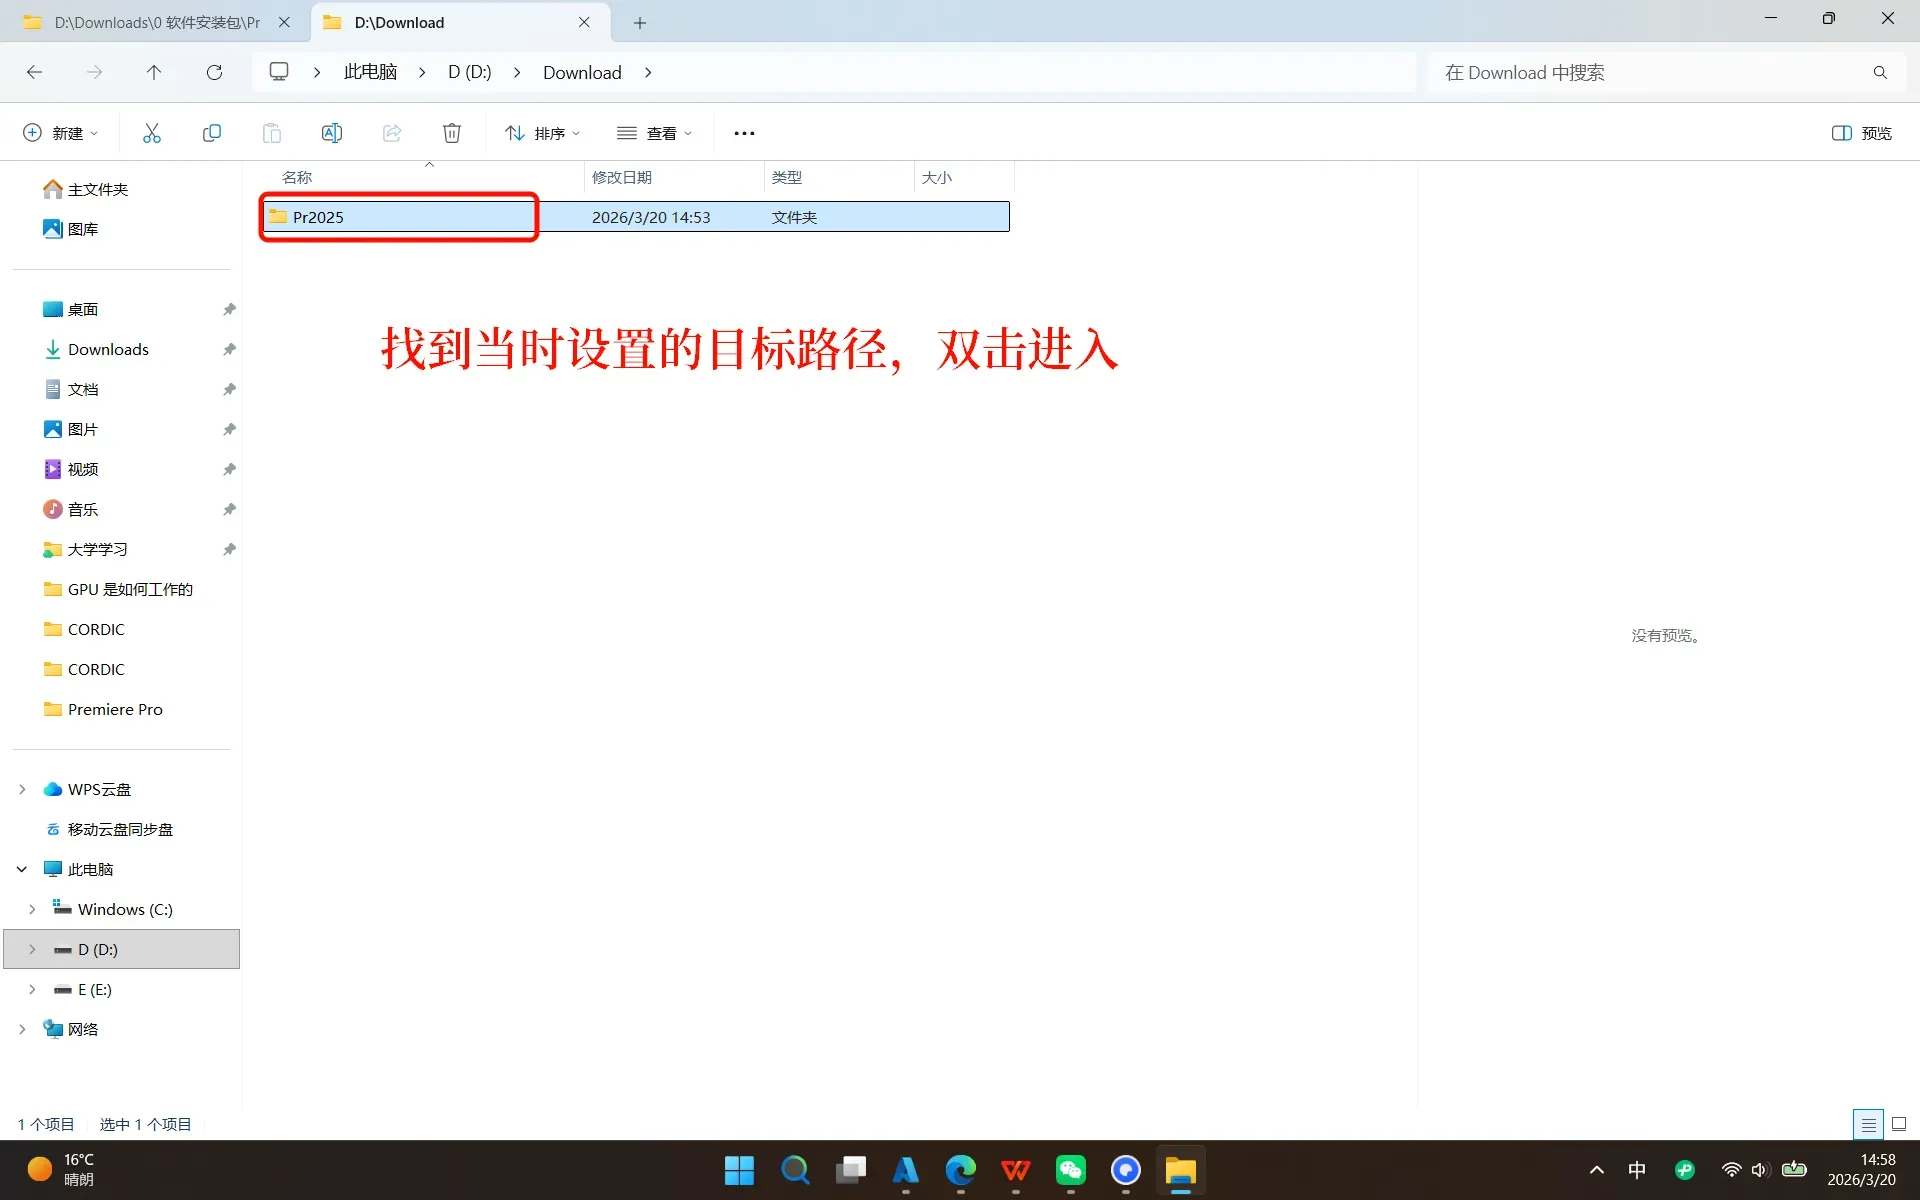
Task: Open Downloads in quick access sidebar
Action: 108,349
